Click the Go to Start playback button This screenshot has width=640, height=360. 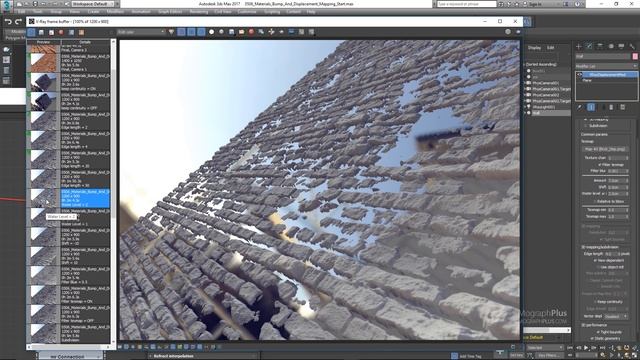click(x=571, y=348)
